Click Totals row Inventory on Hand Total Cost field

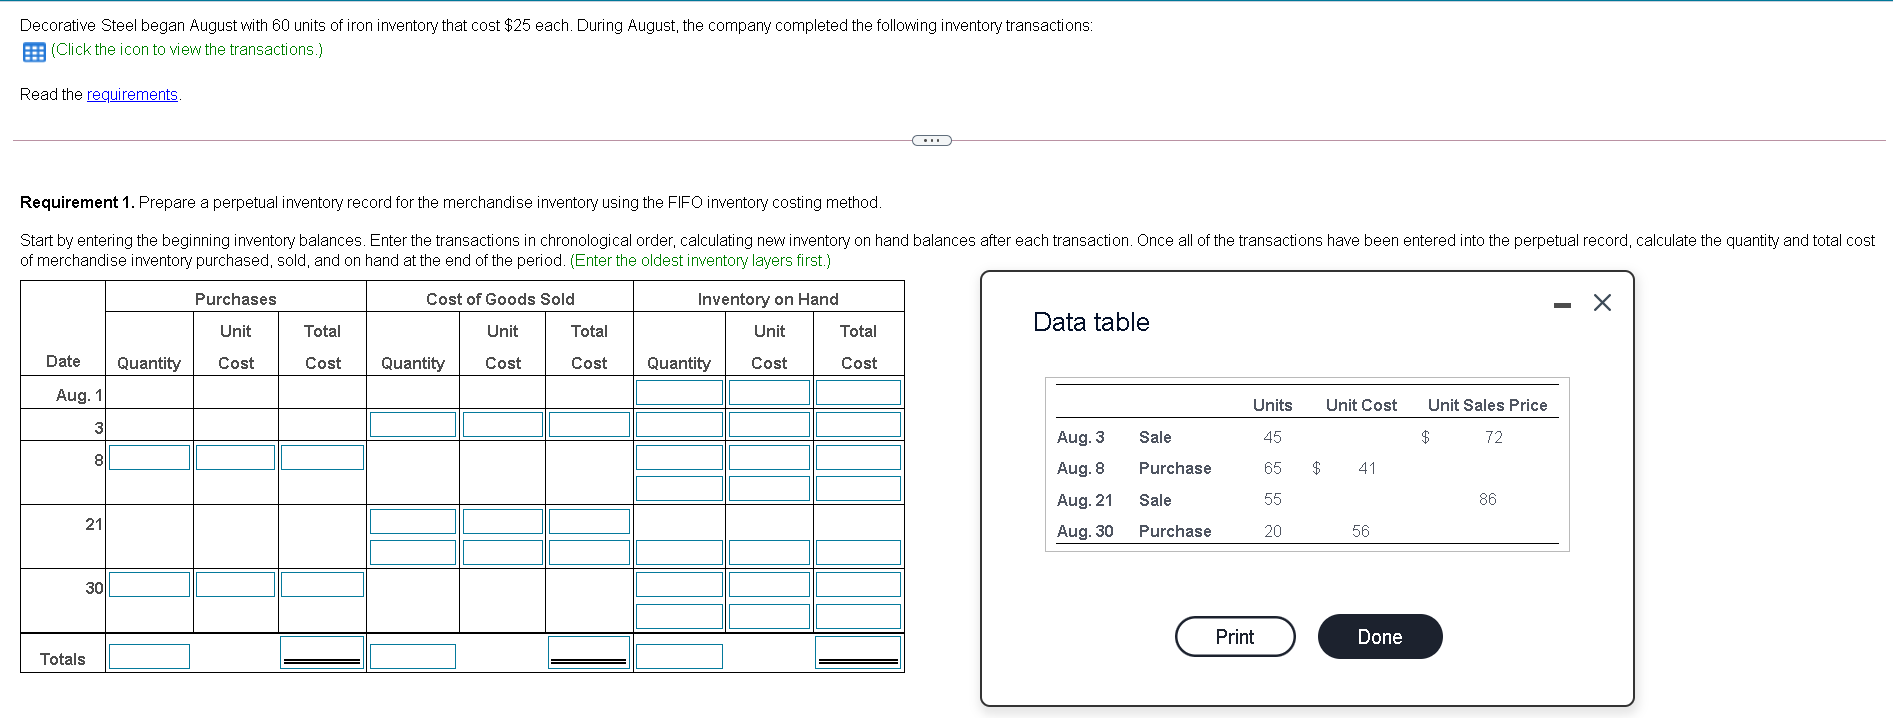click(x=858, y=653)
